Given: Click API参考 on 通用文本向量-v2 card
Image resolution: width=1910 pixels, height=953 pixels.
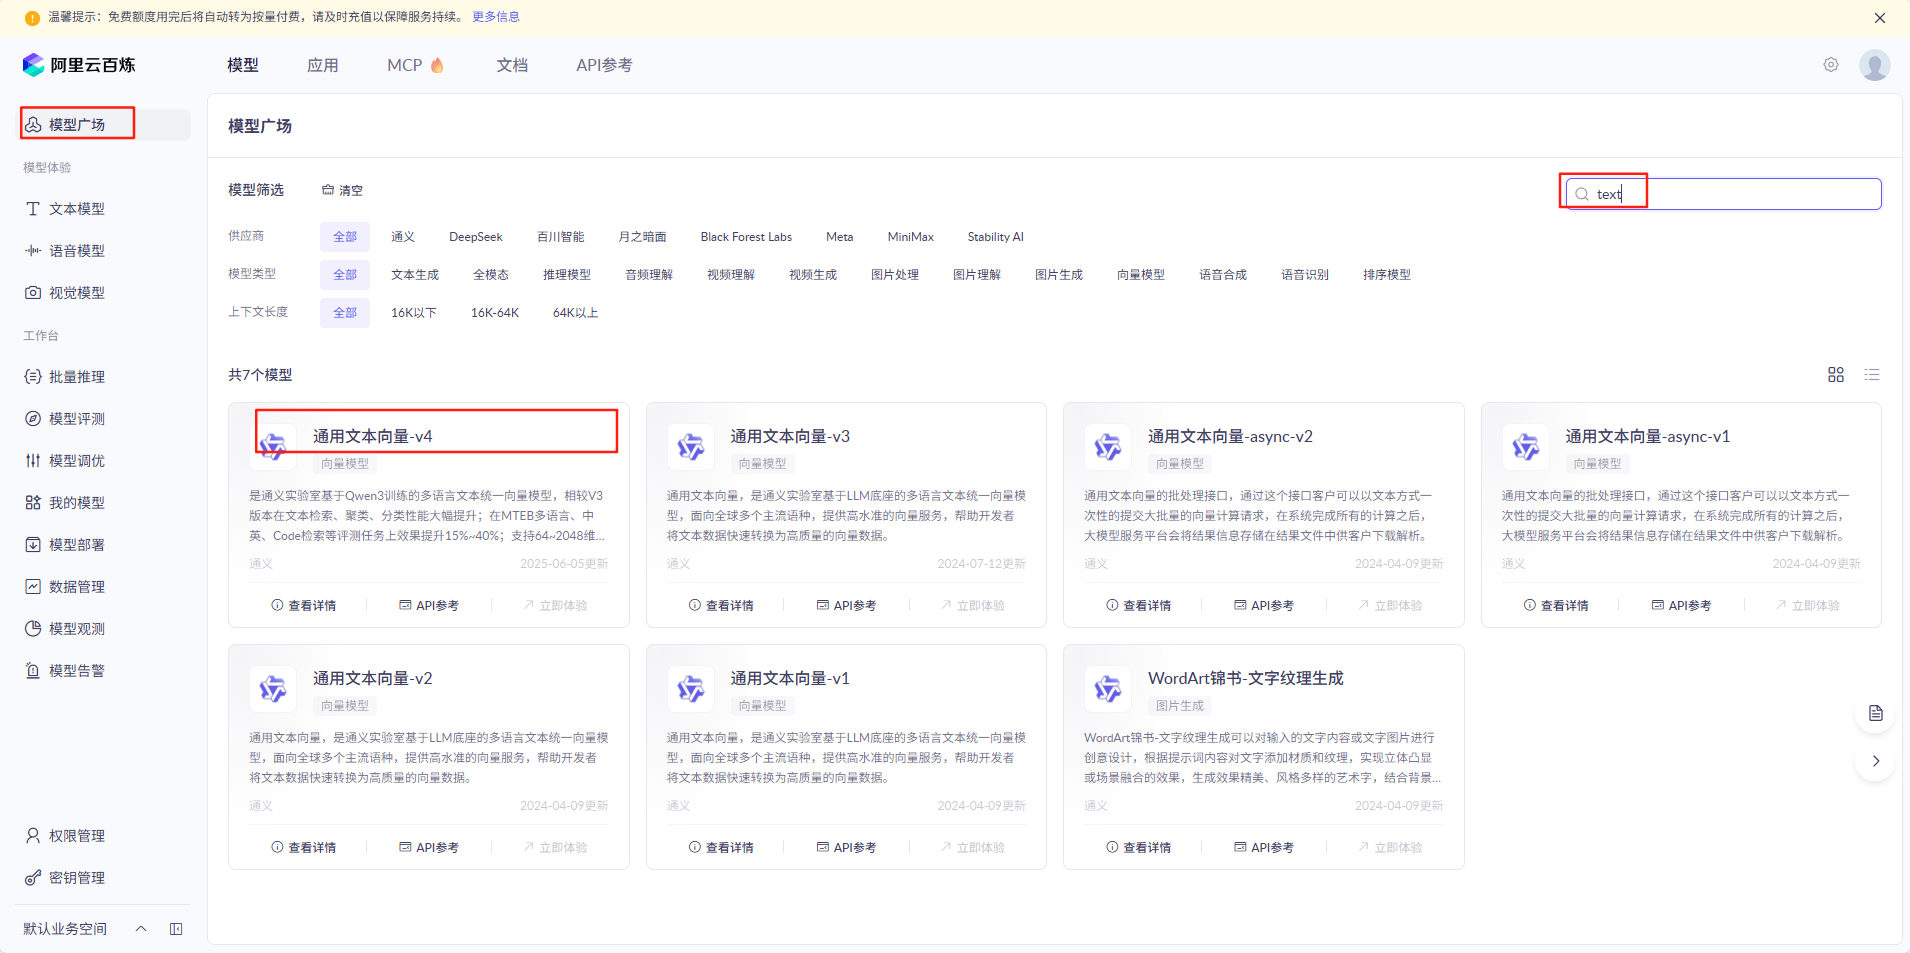Looking at the screenshot, I should pos(429,848).
